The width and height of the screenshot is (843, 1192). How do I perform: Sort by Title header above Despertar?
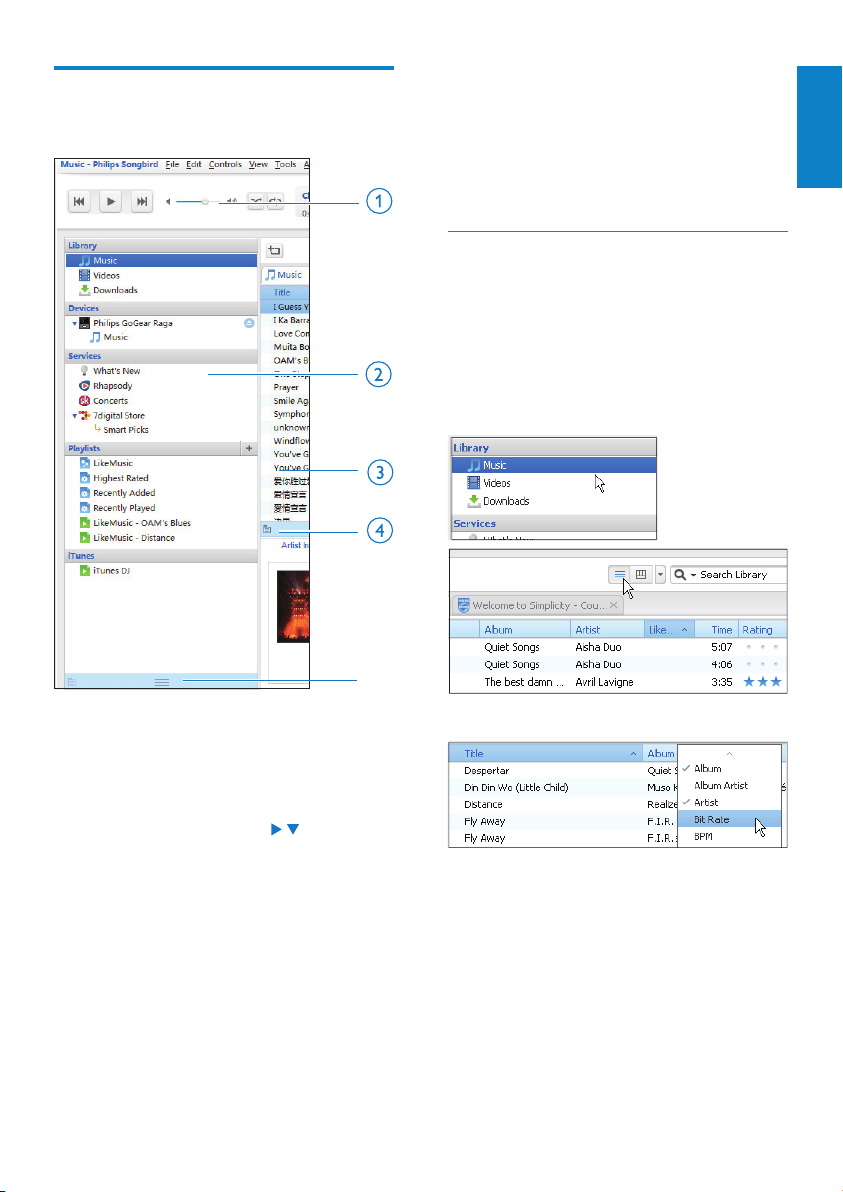(x=546, y=753)
